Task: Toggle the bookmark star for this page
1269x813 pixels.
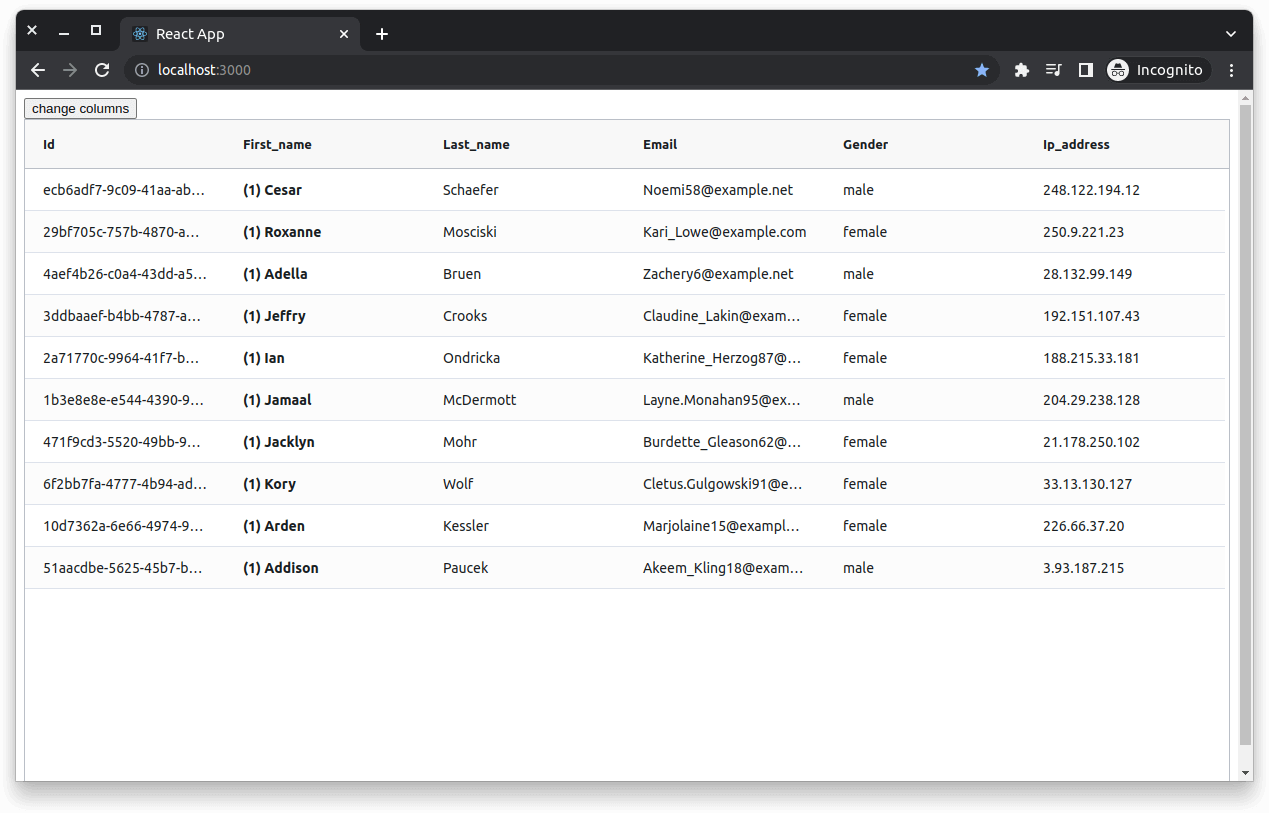Action: (x=982, y=70)
